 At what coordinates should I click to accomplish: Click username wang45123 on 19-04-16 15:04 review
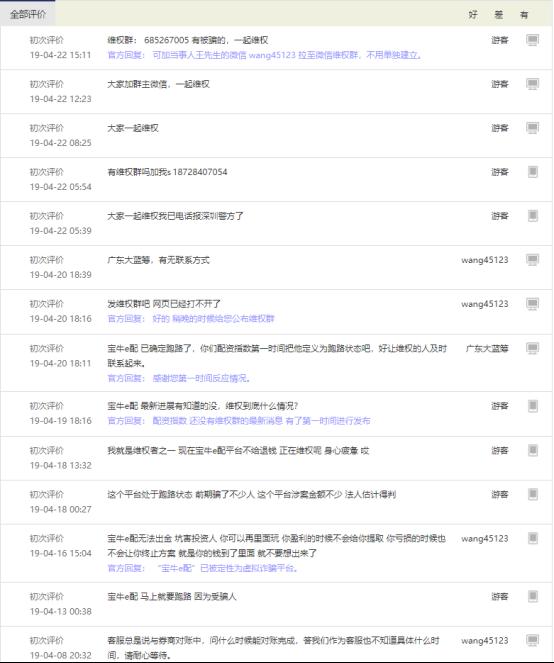click(x=485, y=538)
